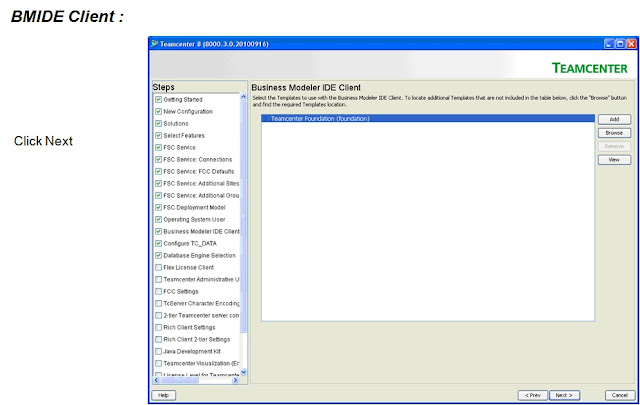Open the Help button
Viewport: 640px width, 405px height.
164,395
